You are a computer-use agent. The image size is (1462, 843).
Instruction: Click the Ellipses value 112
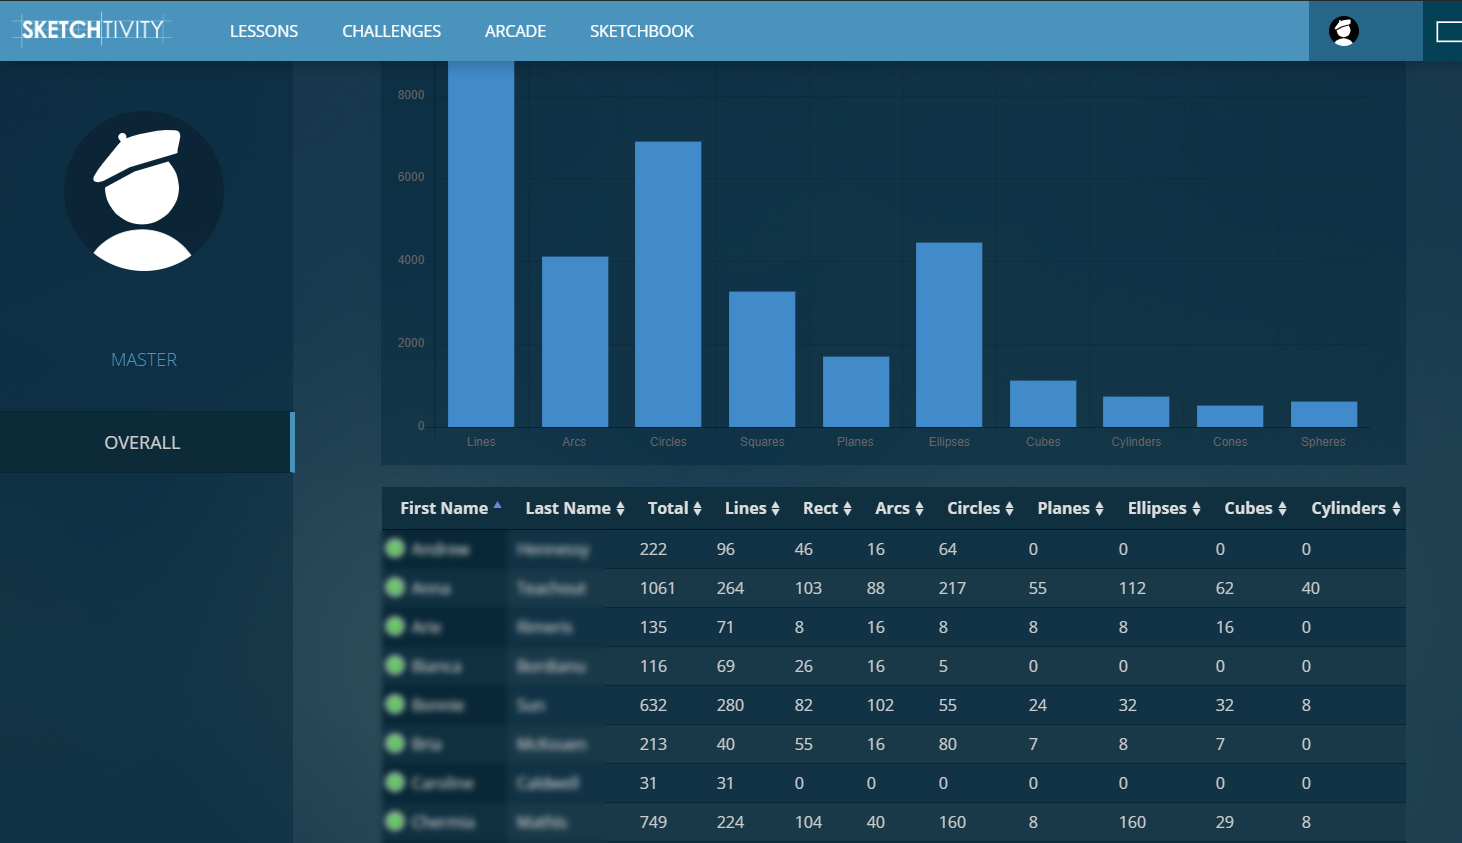1132,588
